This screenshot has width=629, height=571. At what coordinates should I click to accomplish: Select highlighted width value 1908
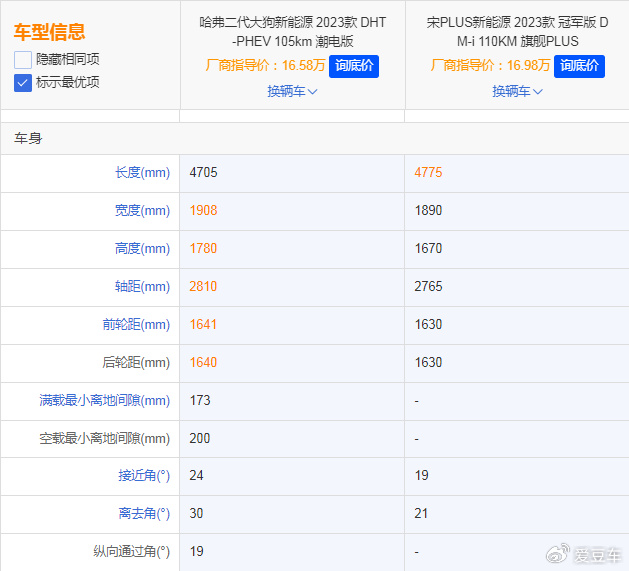[x=203, y=211]
